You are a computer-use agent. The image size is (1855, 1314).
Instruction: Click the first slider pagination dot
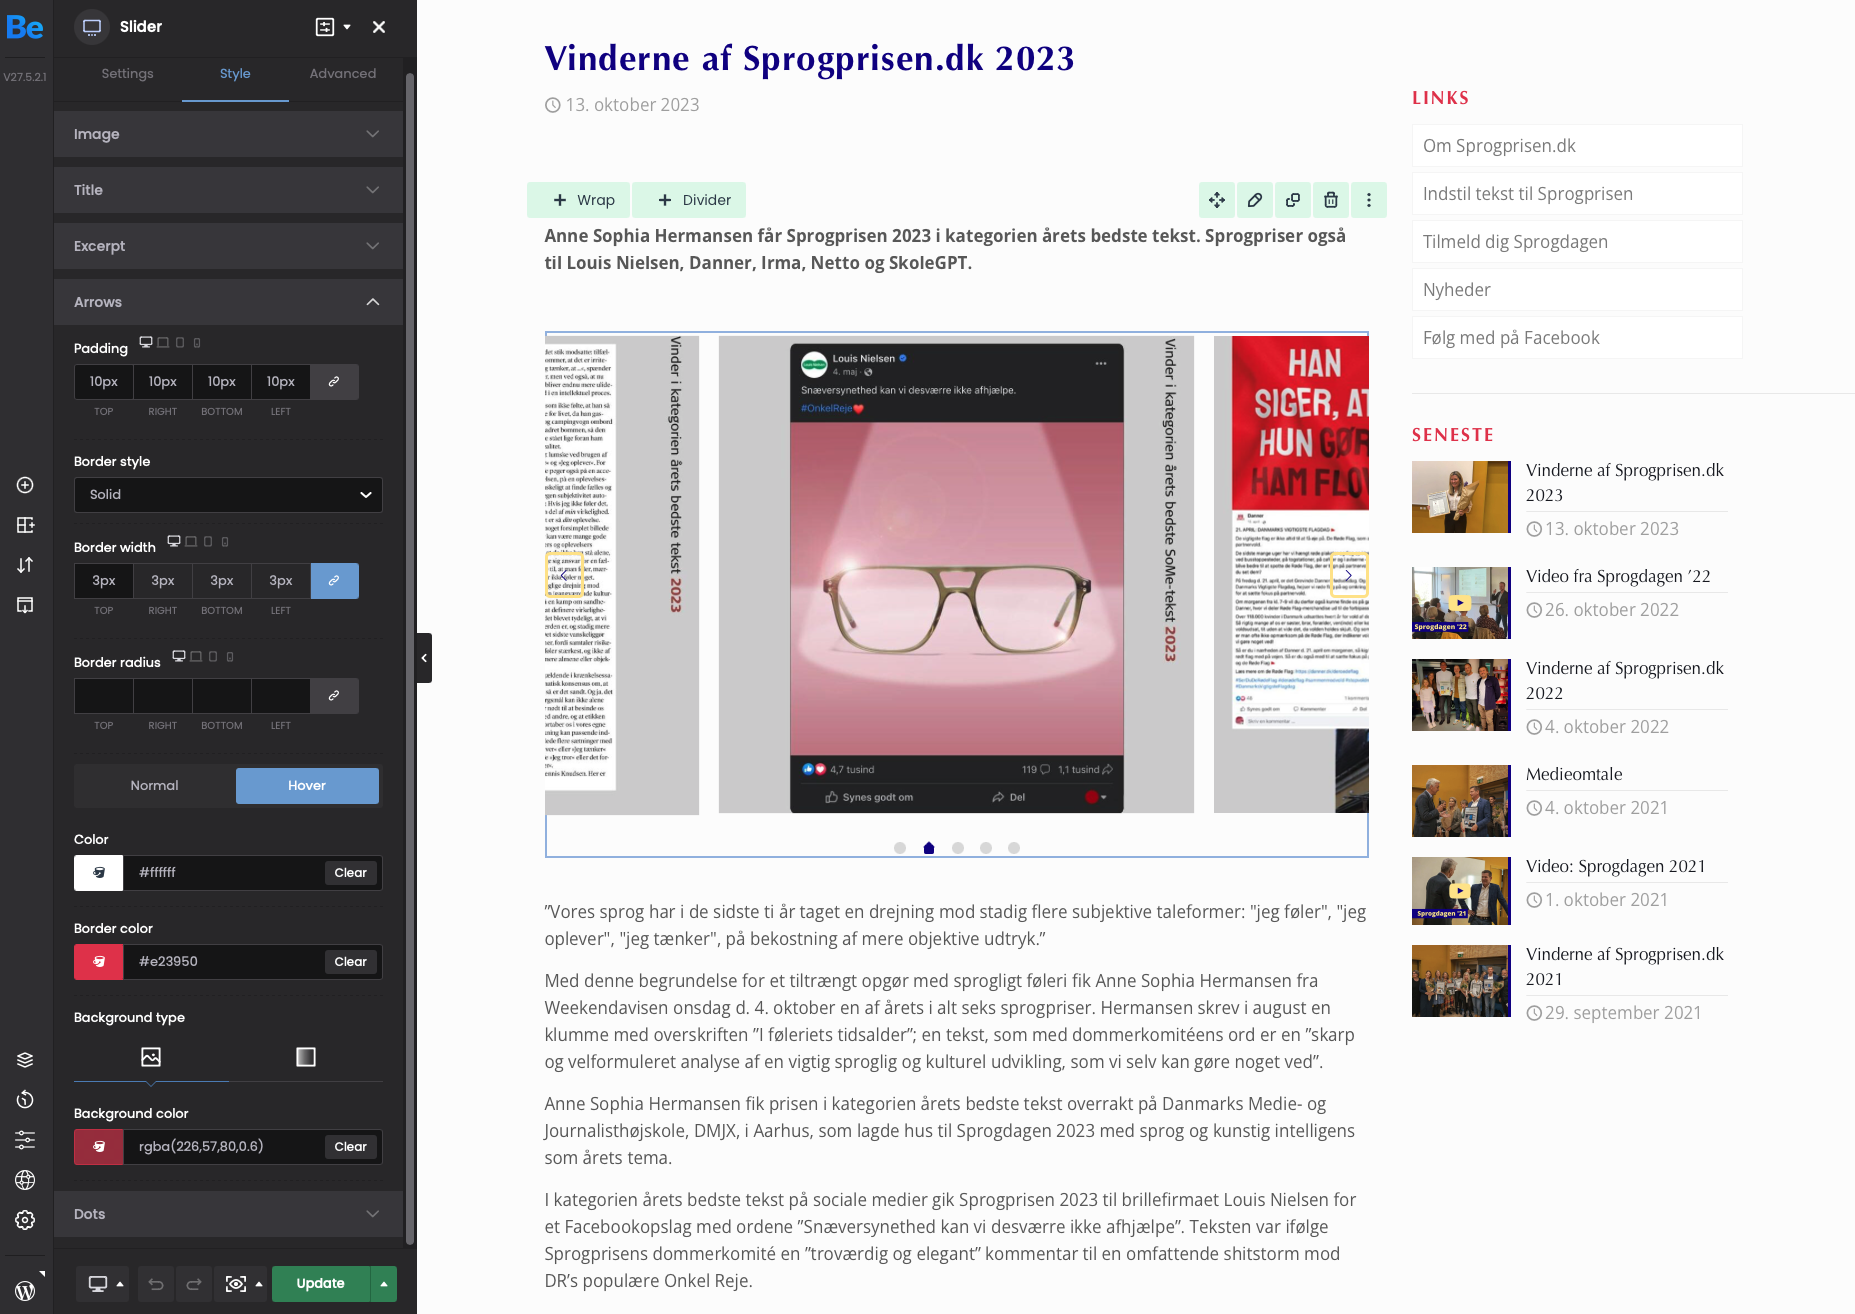coord(900,848)
